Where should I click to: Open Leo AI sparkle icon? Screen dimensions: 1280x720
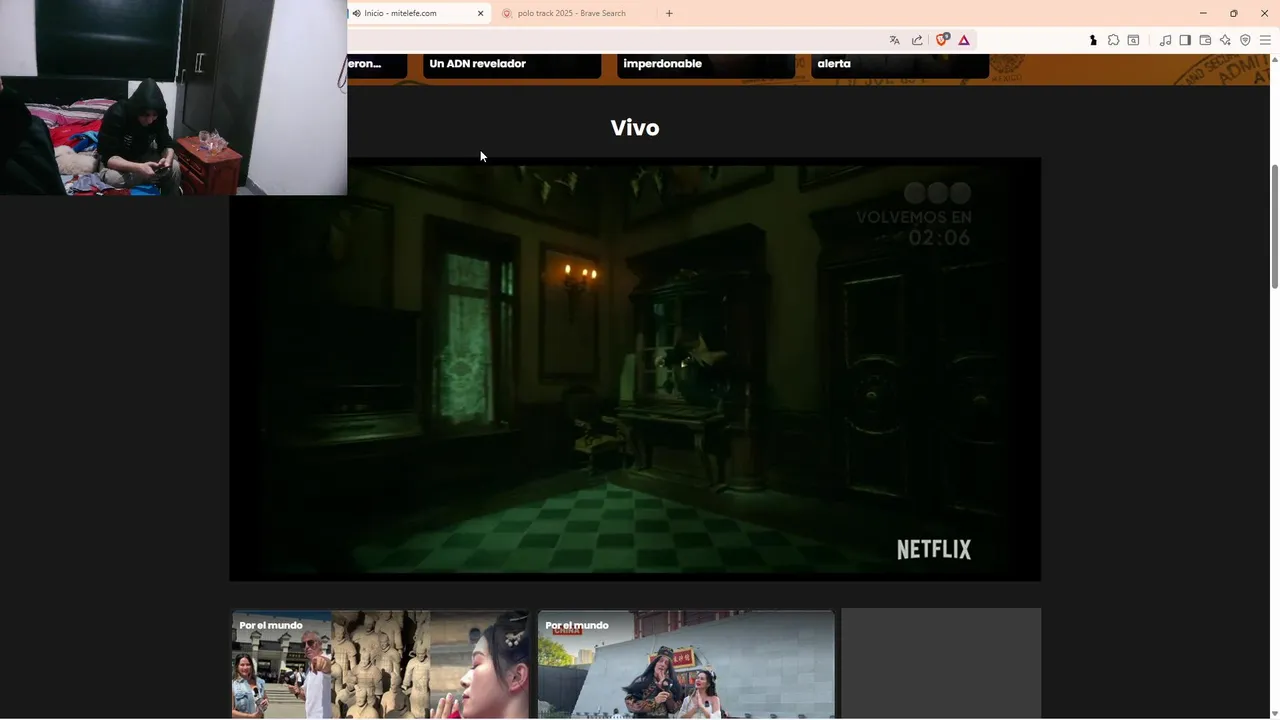tap(1225, 40)
